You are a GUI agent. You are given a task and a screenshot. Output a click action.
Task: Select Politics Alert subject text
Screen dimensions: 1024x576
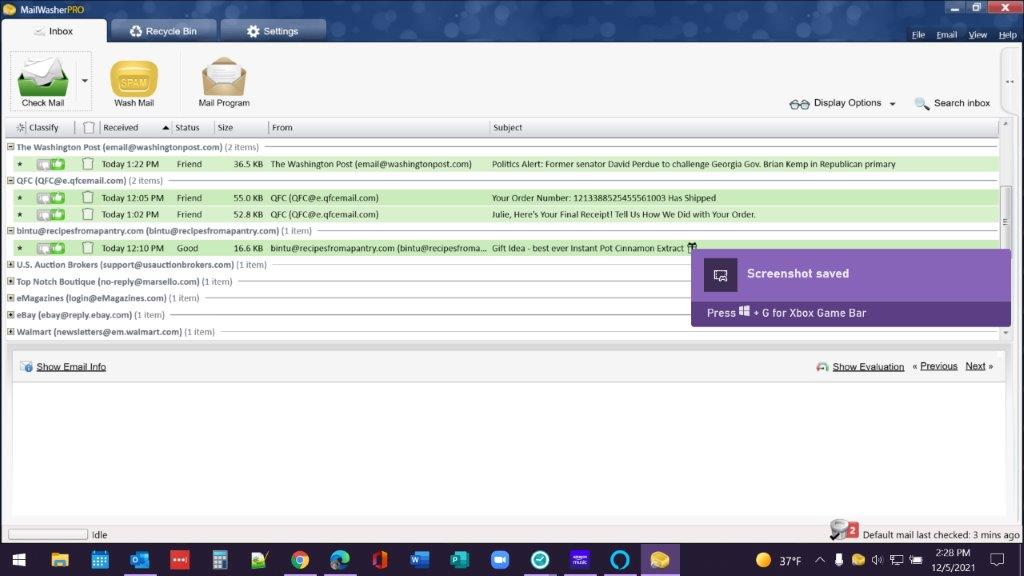coord(694,164)
